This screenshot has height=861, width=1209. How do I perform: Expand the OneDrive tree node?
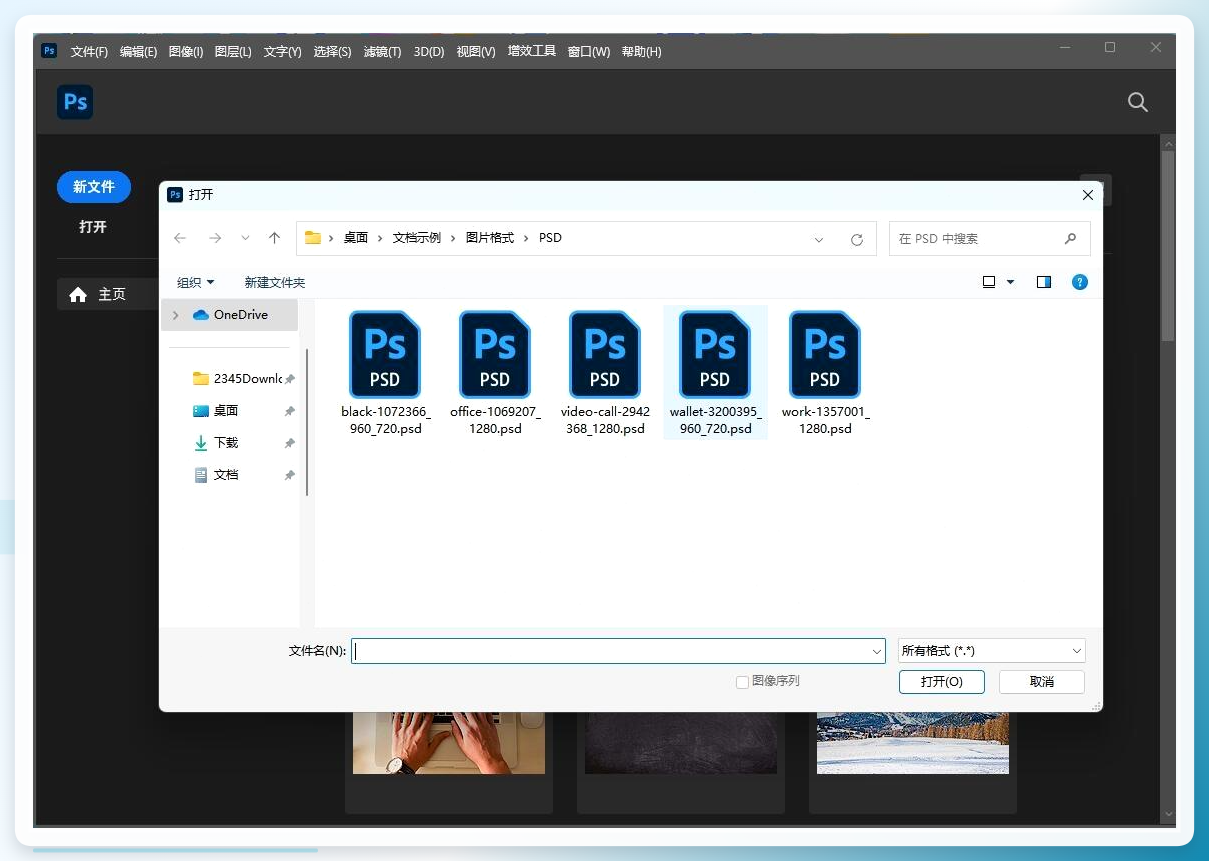[x=176, y=315]
